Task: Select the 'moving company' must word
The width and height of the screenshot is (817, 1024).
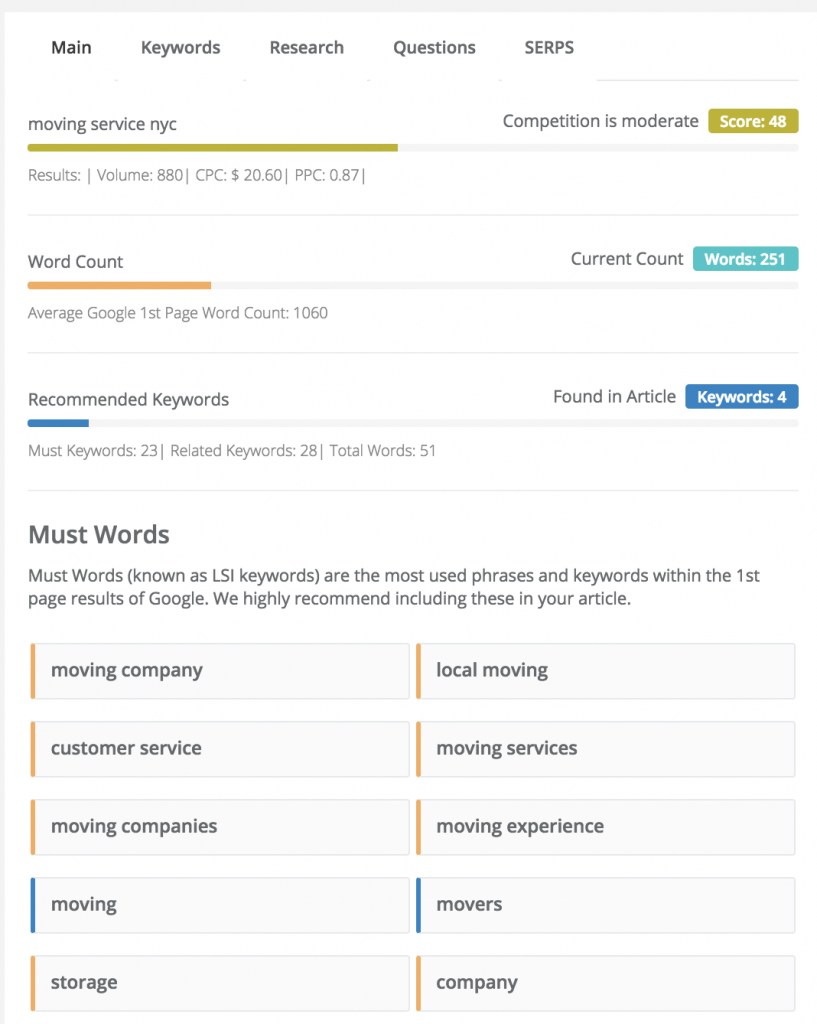Action: (x=220, y=671)
